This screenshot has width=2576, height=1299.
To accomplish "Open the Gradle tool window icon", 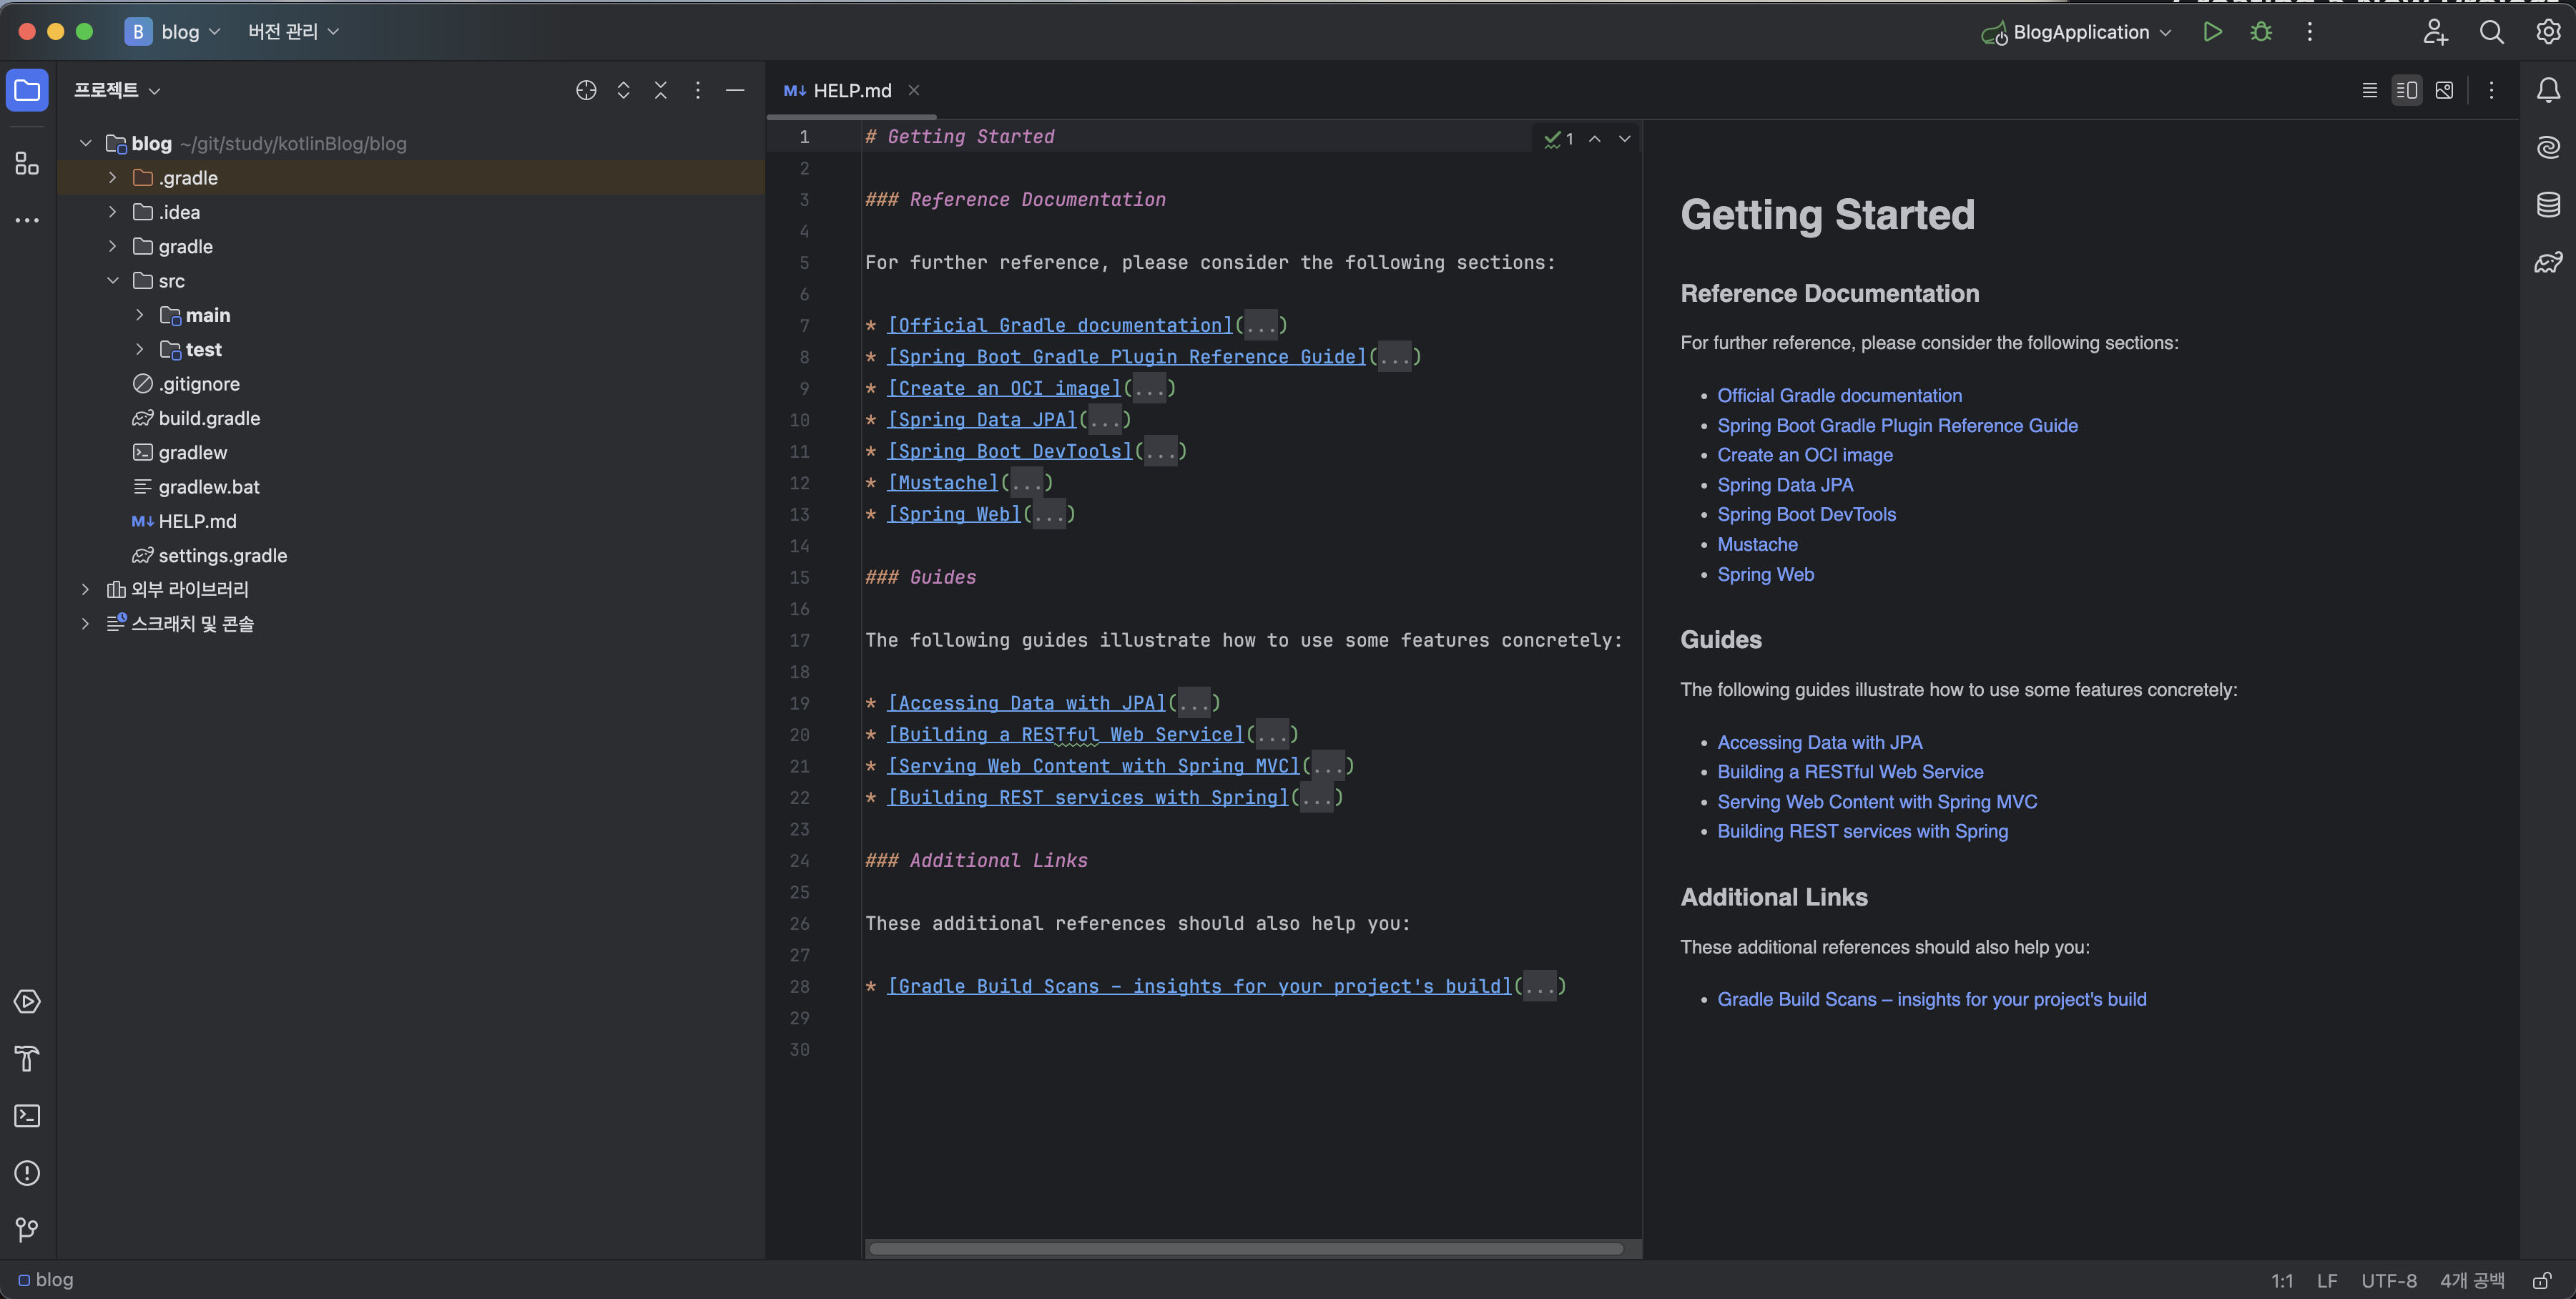I will tap(2548, 263).
